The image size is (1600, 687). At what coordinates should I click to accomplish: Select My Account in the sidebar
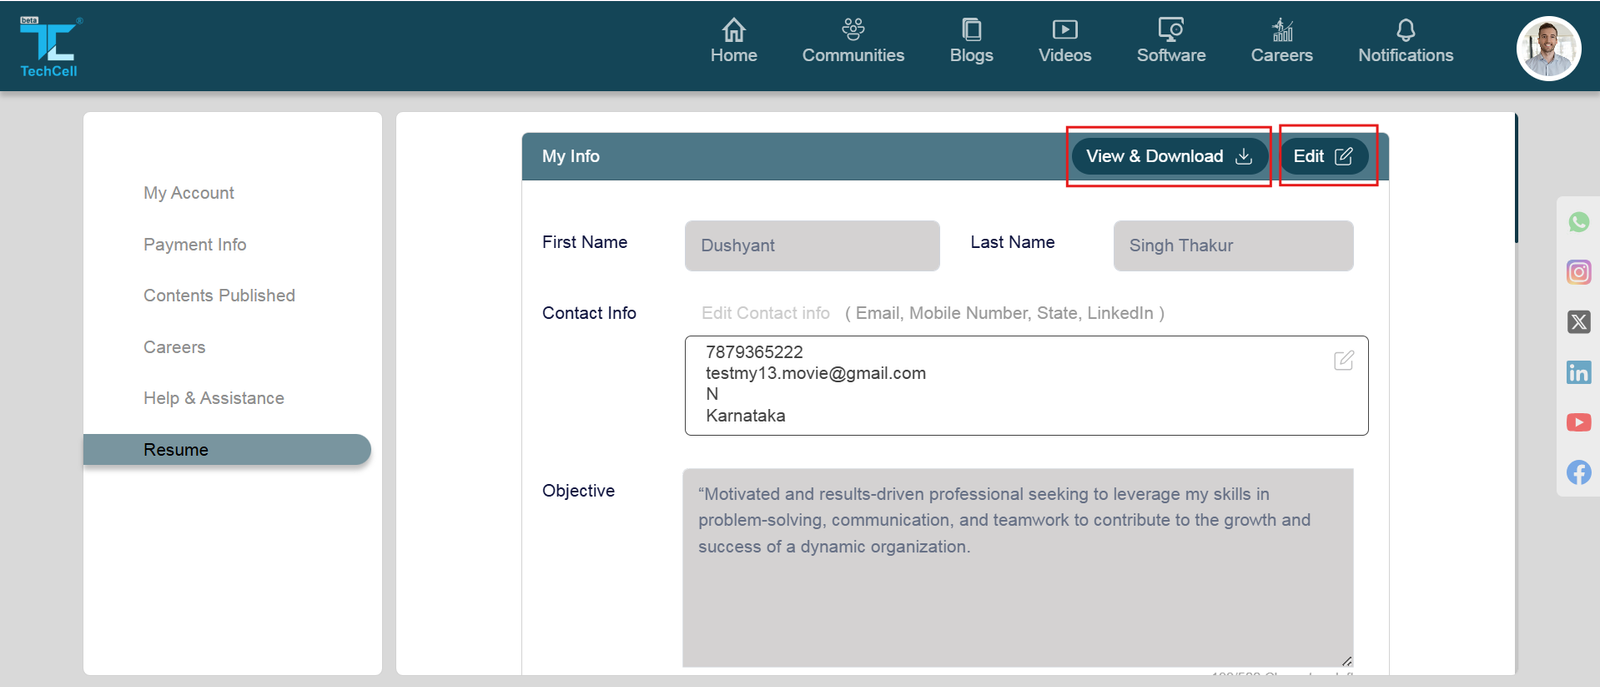(189, 193)
